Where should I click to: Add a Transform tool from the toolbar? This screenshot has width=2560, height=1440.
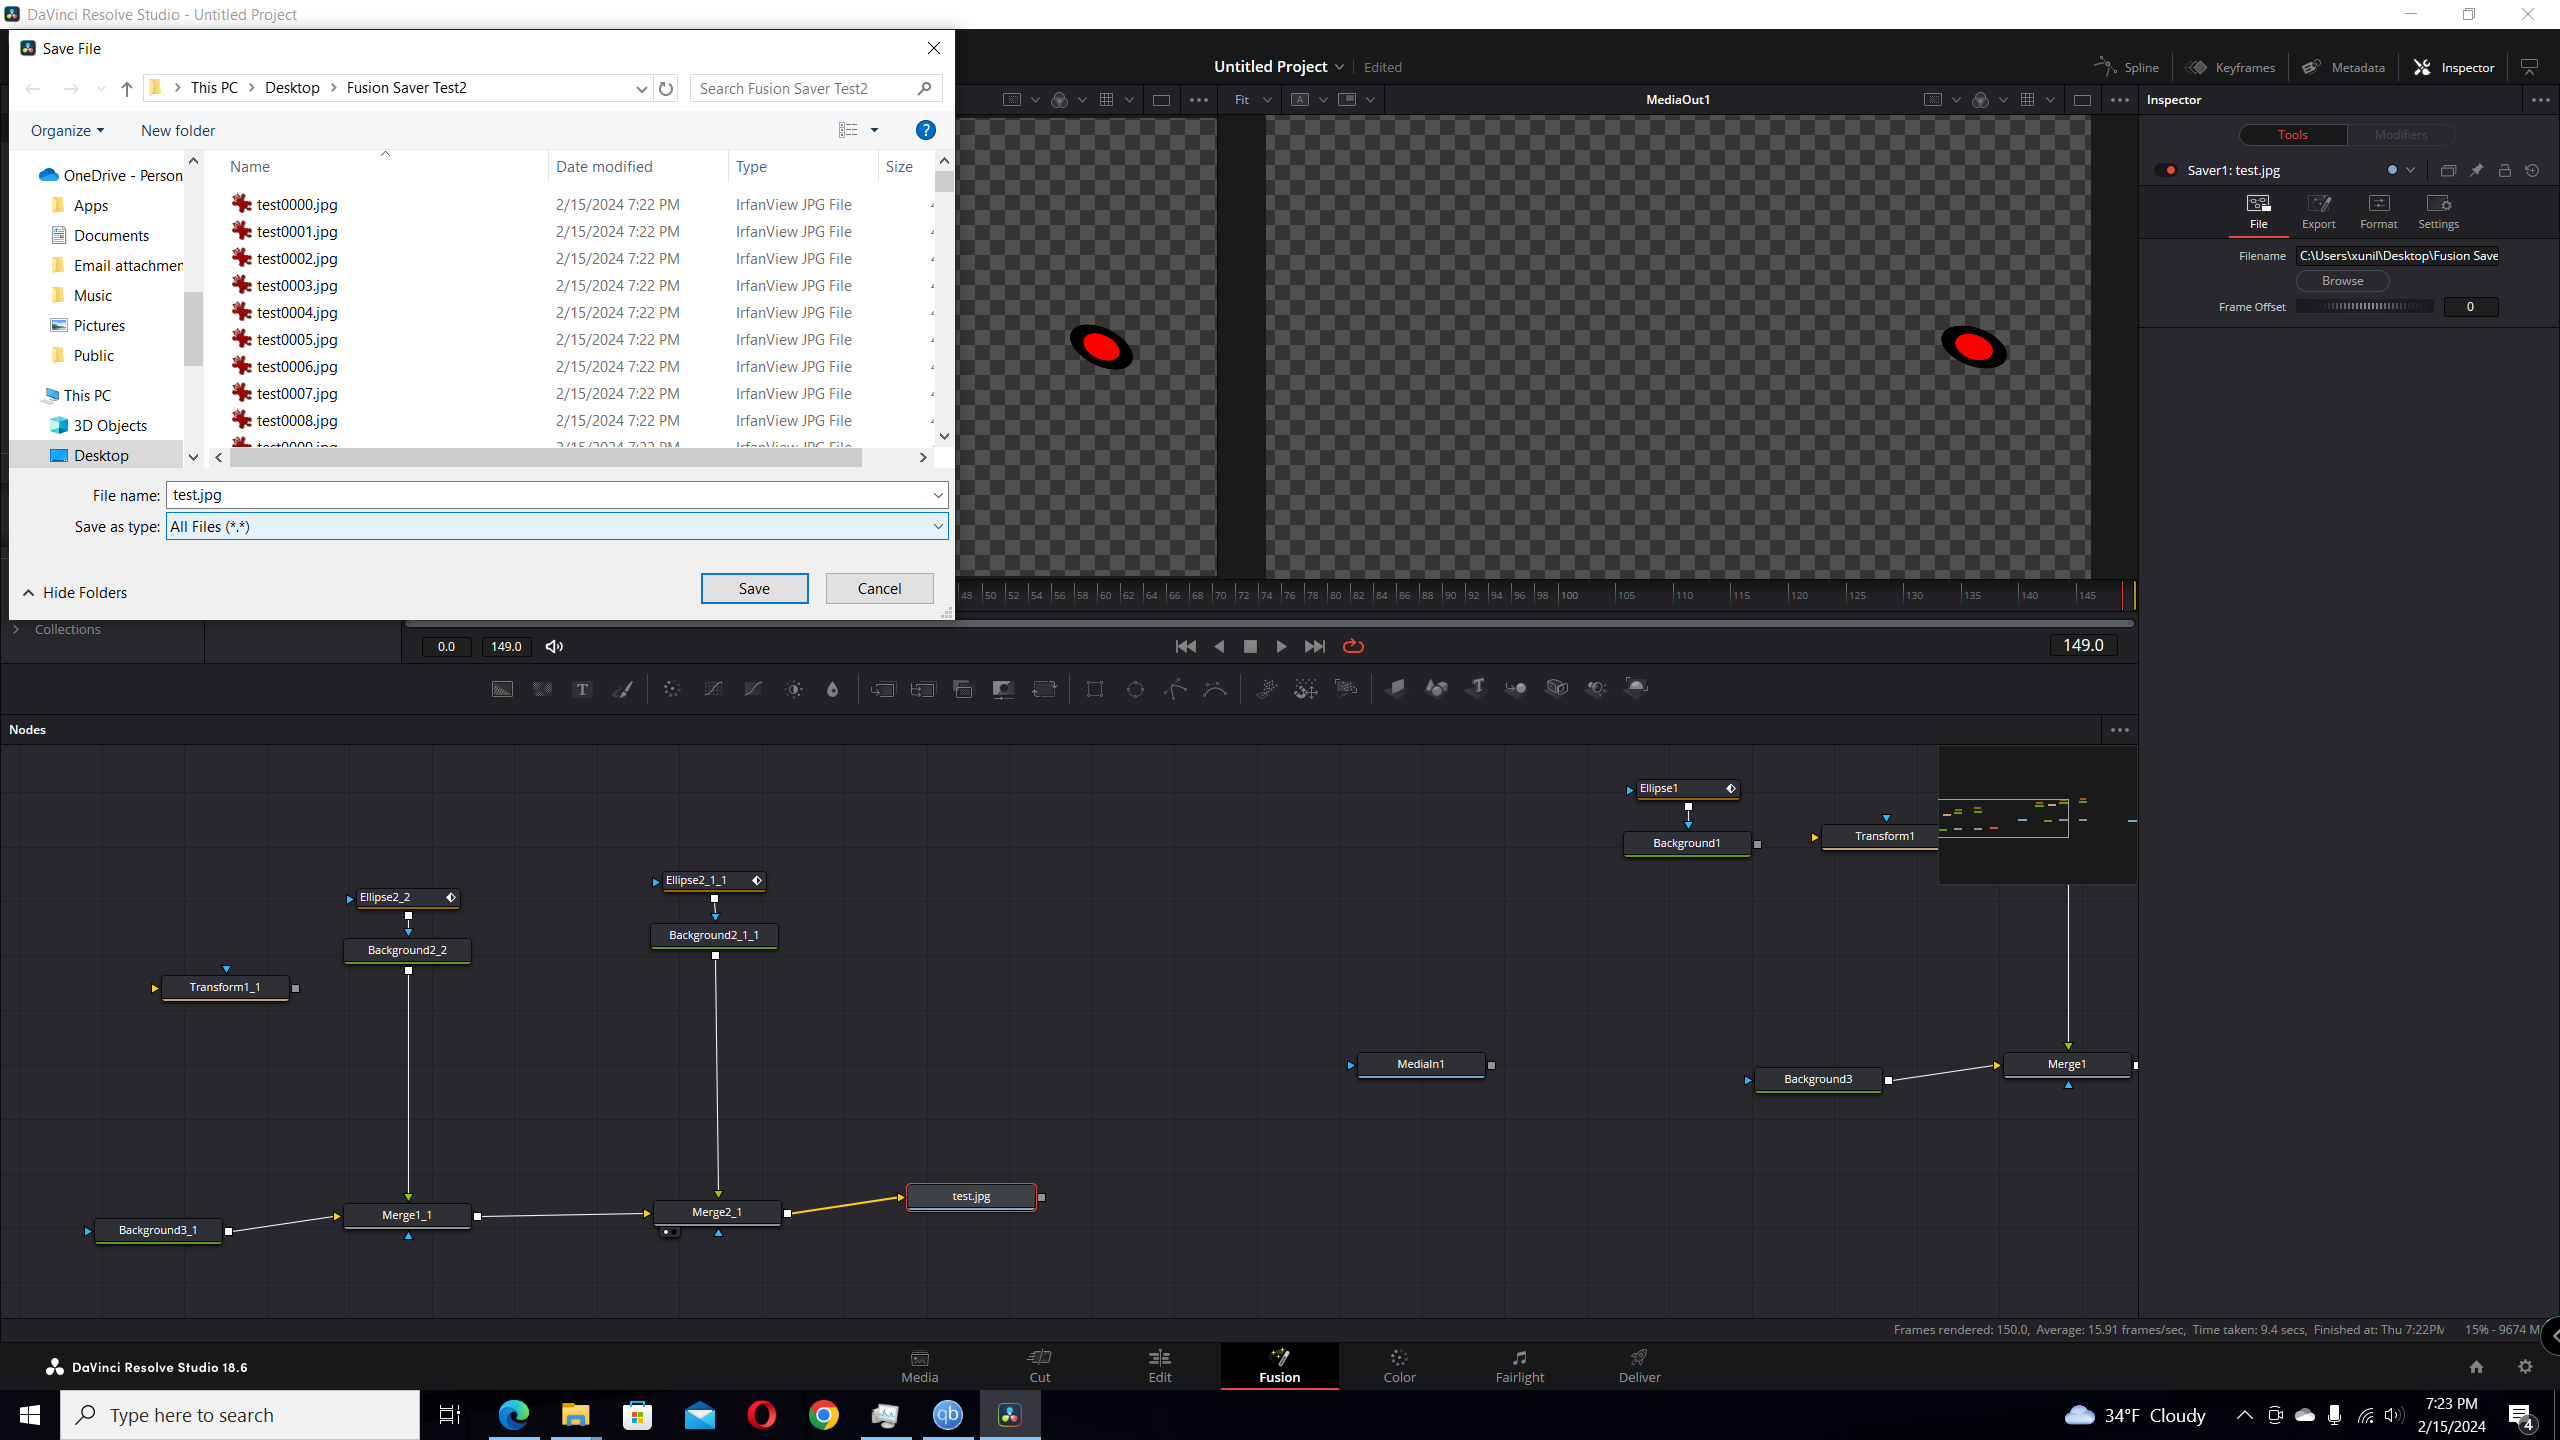click(x=1044, y=689)
